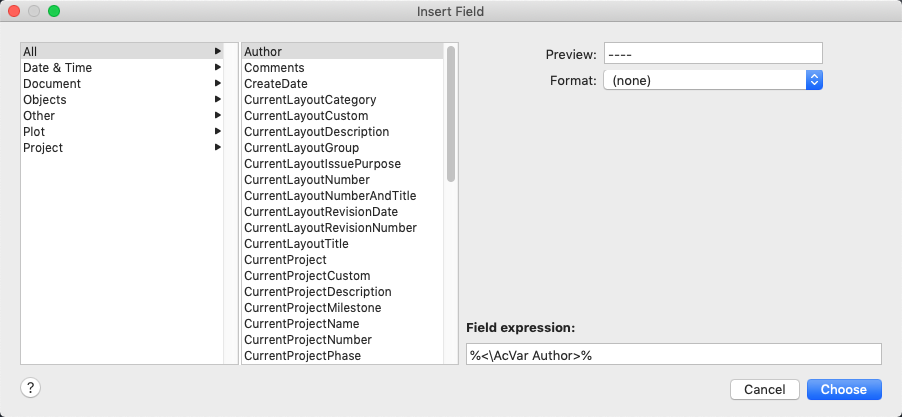Viewport: 902px width, 417px height.
Task: Select the Project category
Action: coord(43,148)
